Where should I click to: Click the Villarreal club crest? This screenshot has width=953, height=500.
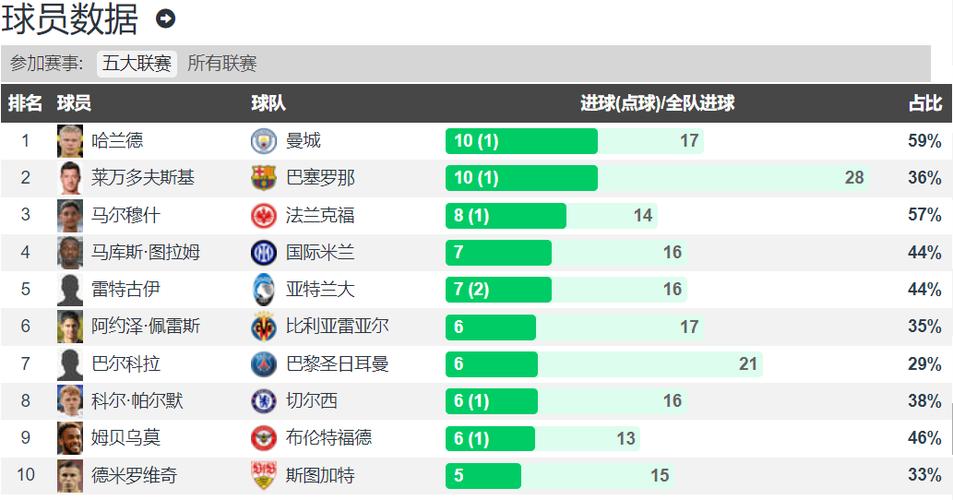263,326
